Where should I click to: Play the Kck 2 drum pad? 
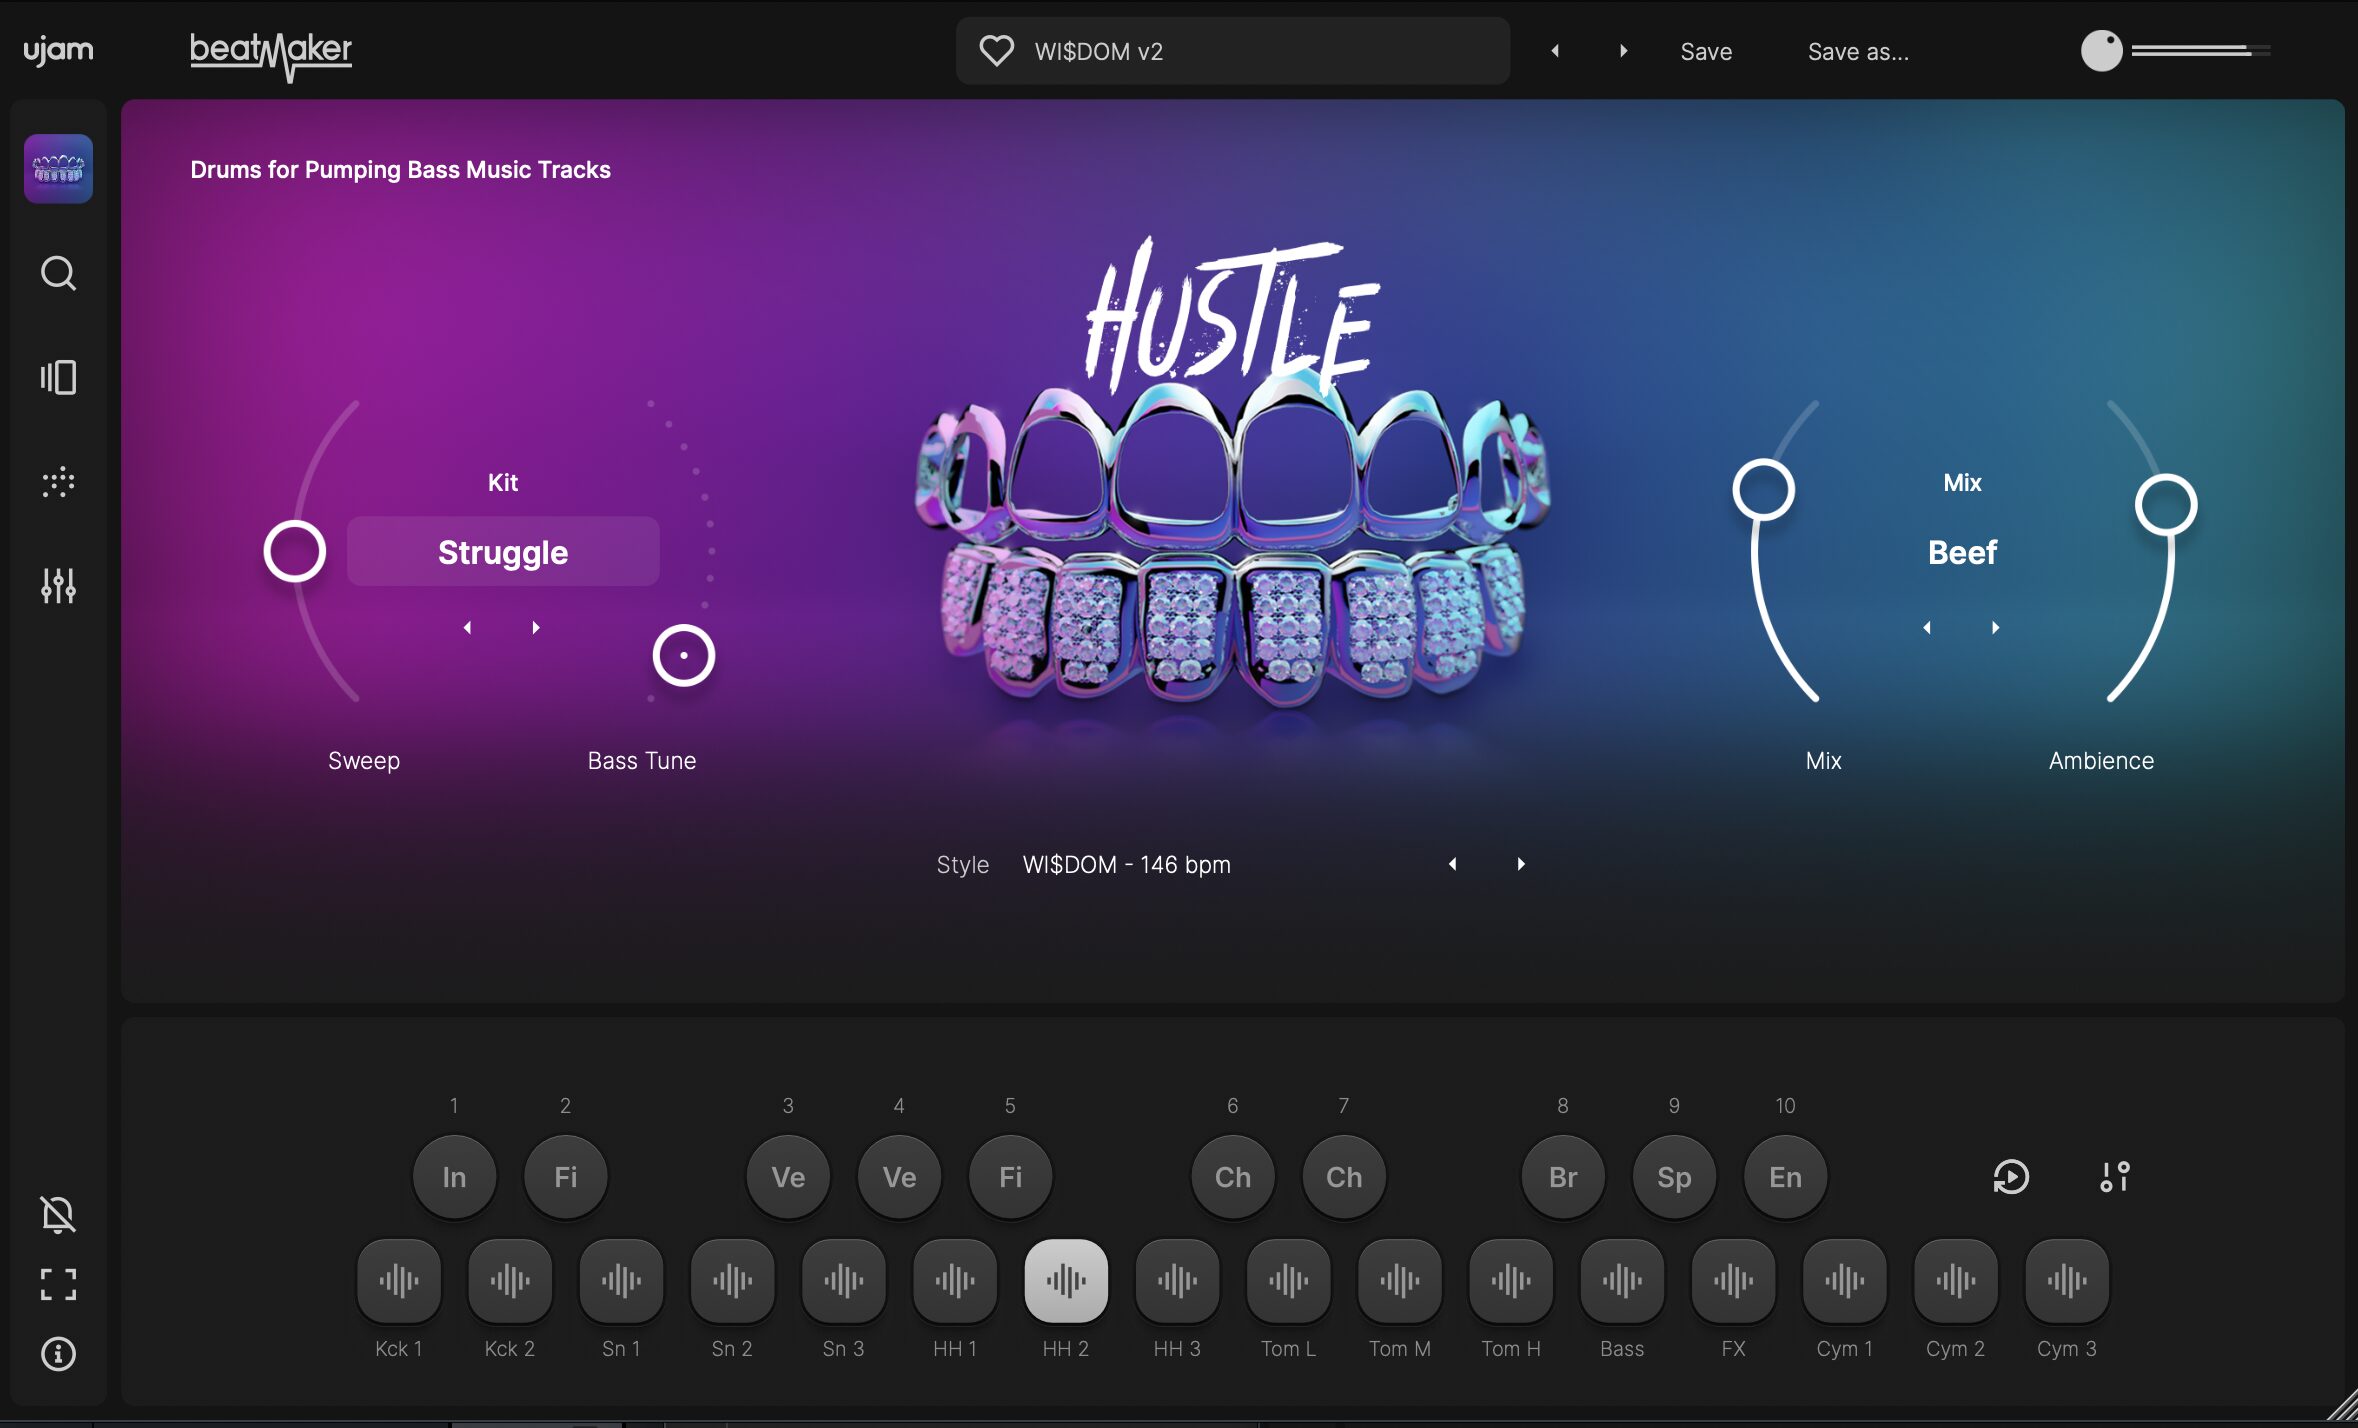pyautogui.click(x=510, y=1281)
